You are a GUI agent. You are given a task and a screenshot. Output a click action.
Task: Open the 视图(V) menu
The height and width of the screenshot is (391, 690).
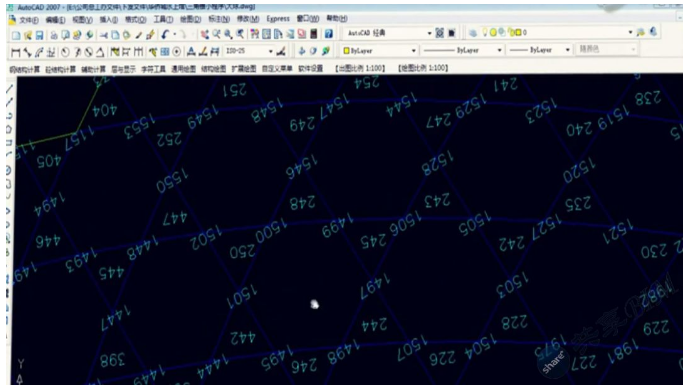click(x=82, y=20)
